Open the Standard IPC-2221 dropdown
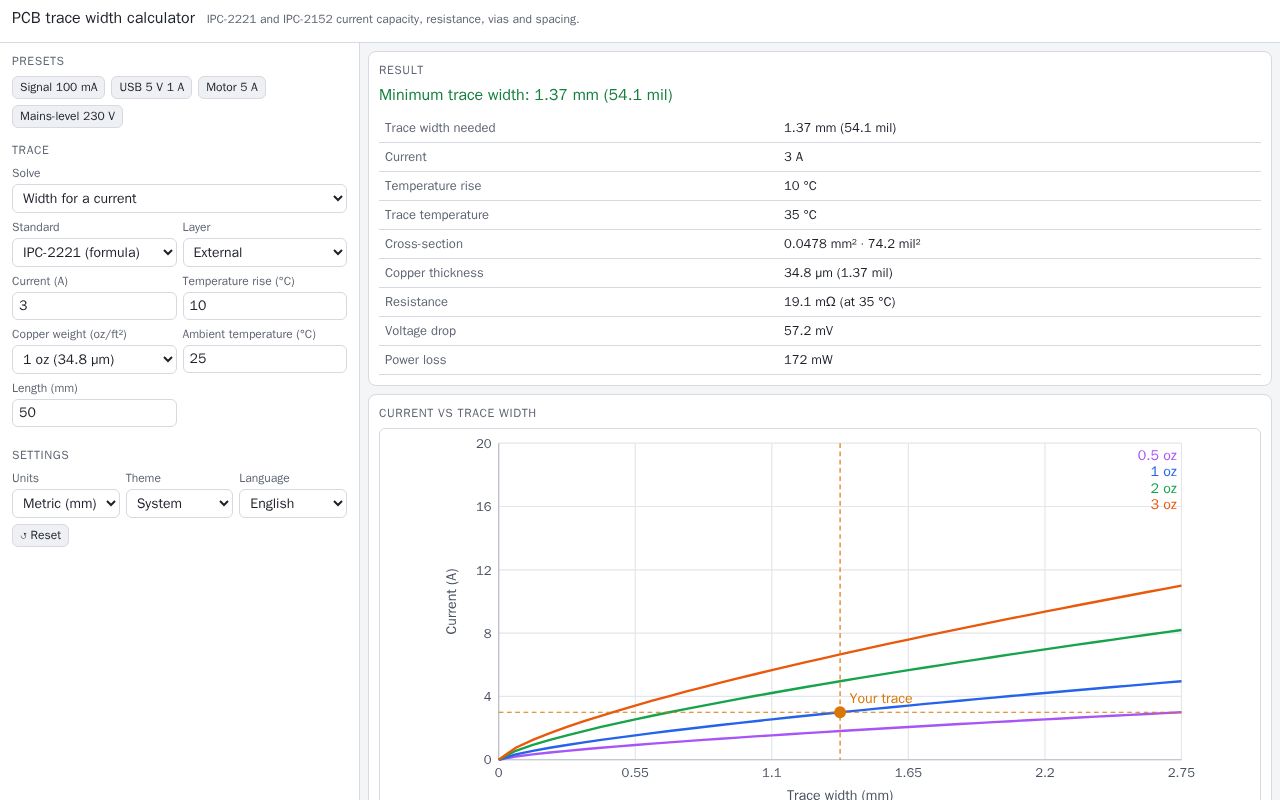Screen dimensions: 1280x800 [94, 252]
